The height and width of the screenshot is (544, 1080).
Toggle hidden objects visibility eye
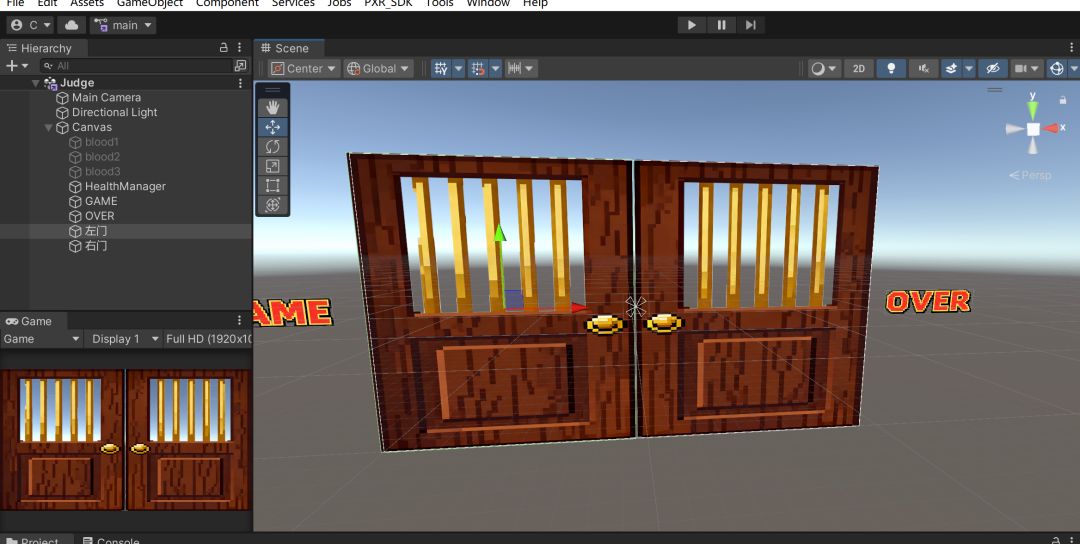(x=993, y=68)
